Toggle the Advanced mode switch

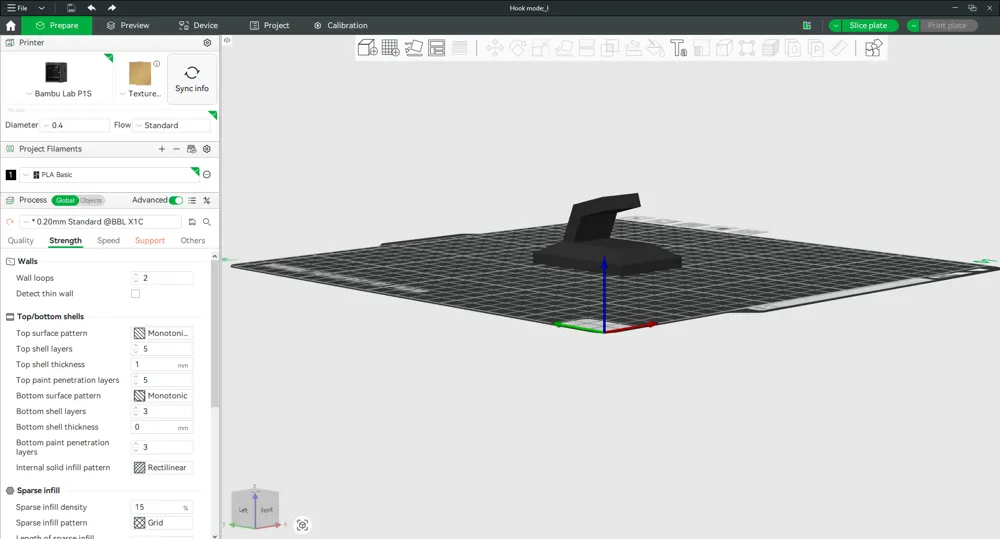pyautogui.click(x=176, y=200)
